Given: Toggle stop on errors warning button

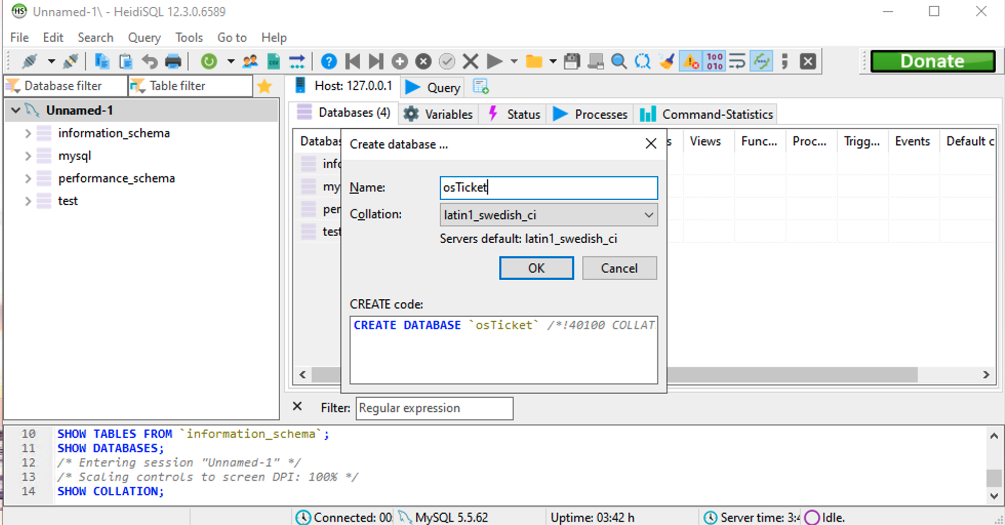Looking at the screenshot, I should tap(690, 62).
